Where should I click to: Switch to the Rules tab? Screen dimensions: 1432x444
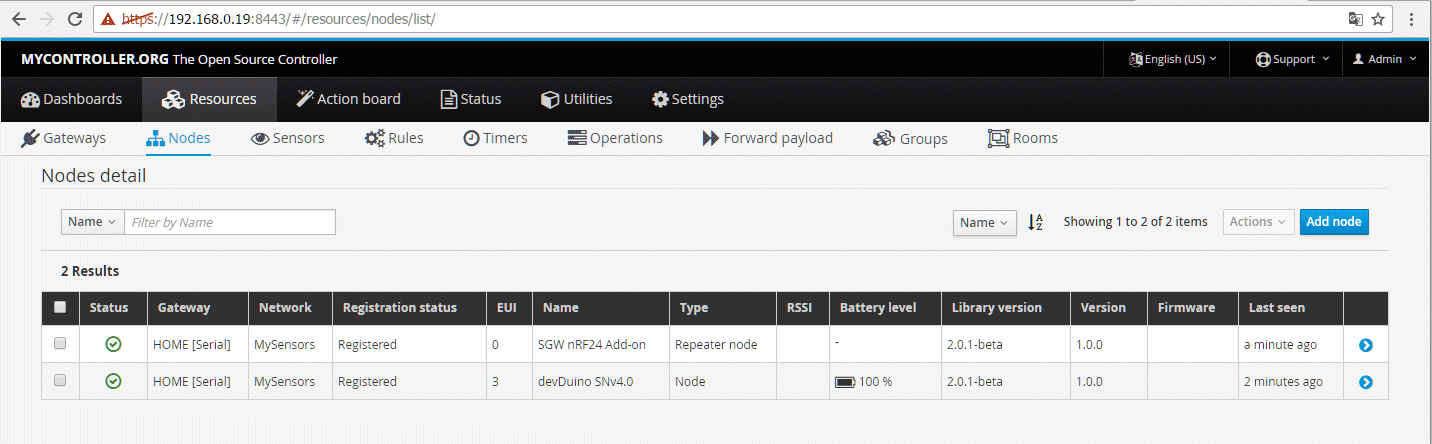[394, 138]
